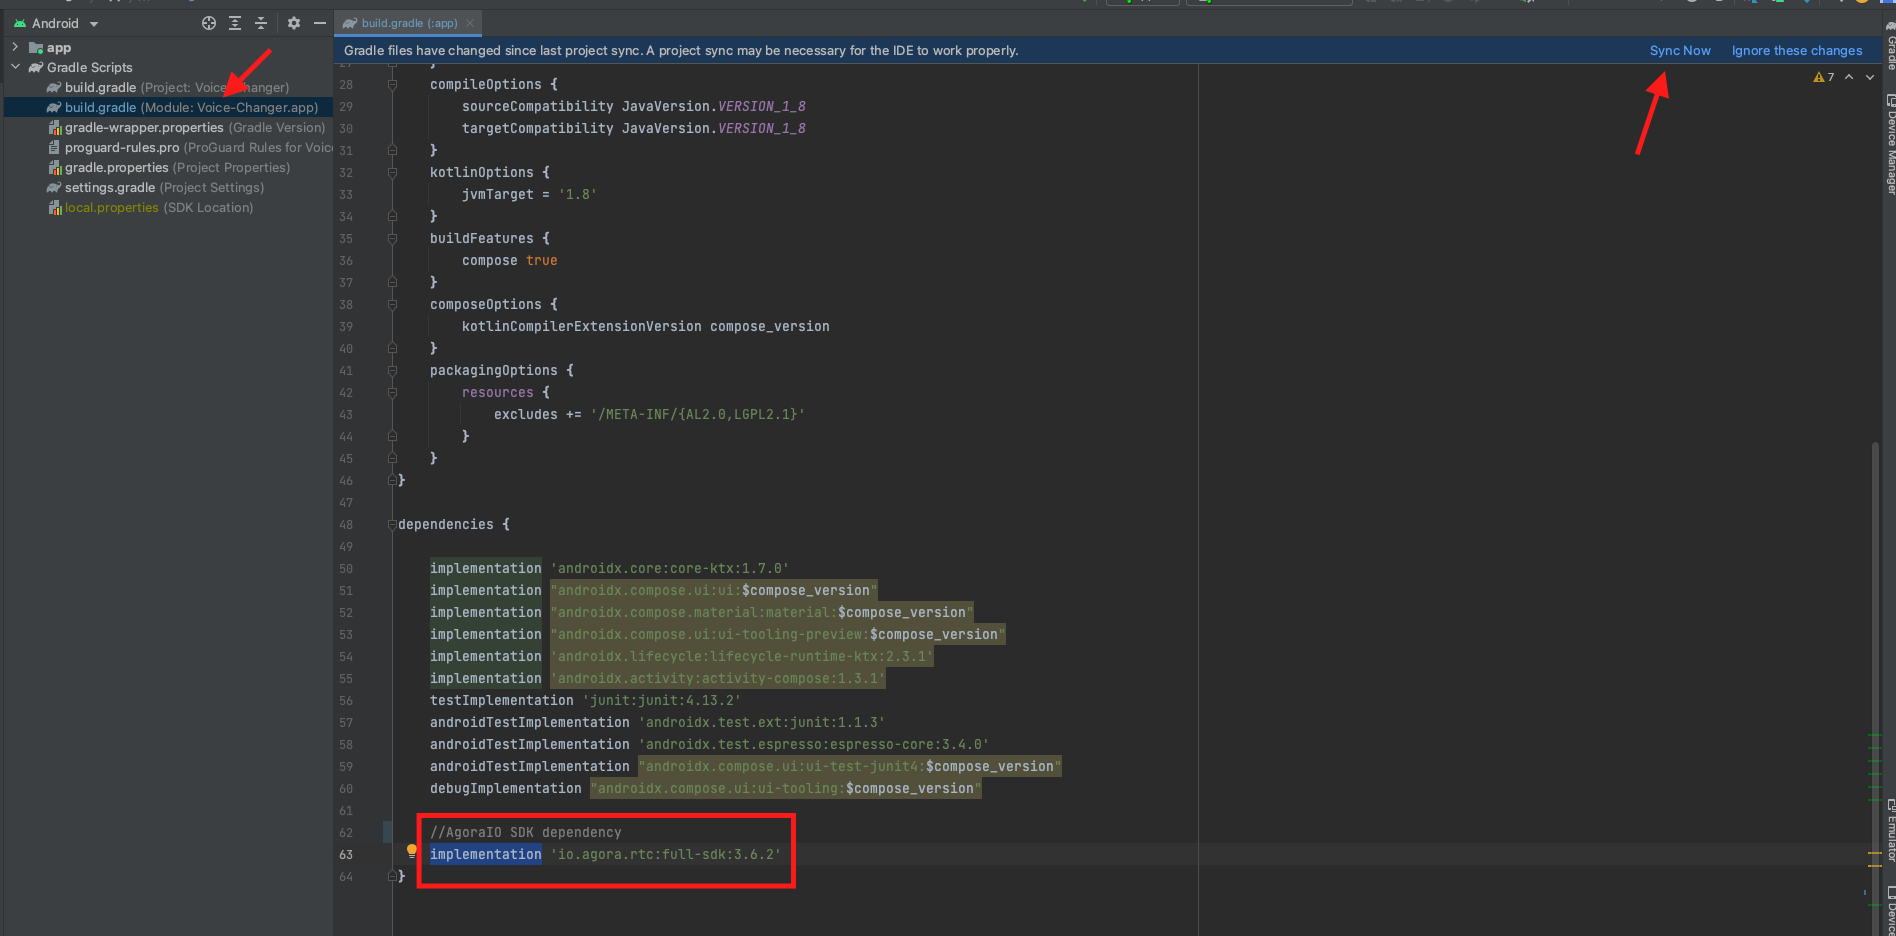
Task: Select the build.gradle (:app) editor tab
Action: click(x=408, y=23)
